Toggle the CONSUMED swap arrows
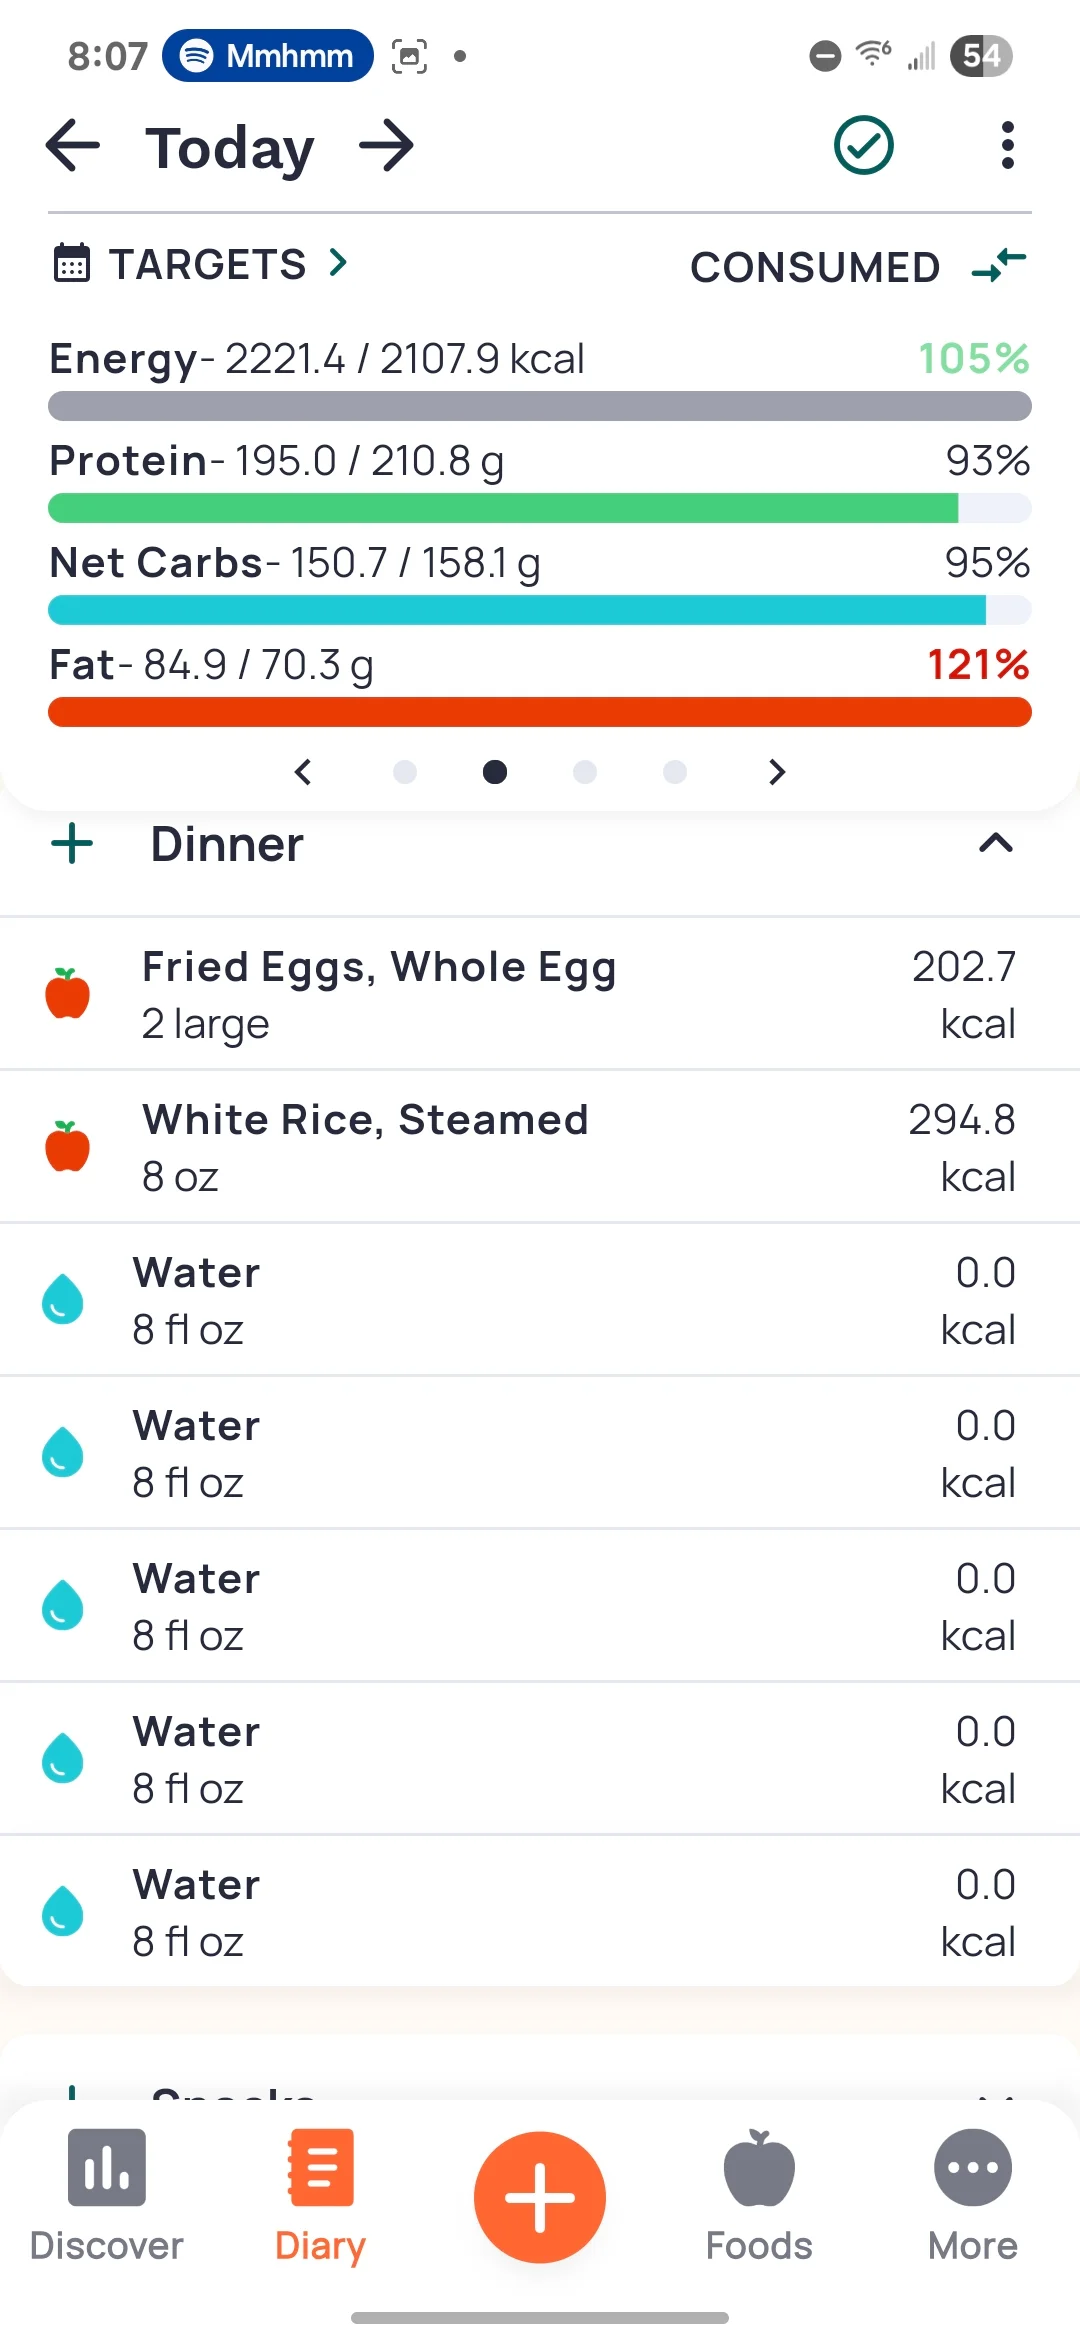 click(998, 266)
